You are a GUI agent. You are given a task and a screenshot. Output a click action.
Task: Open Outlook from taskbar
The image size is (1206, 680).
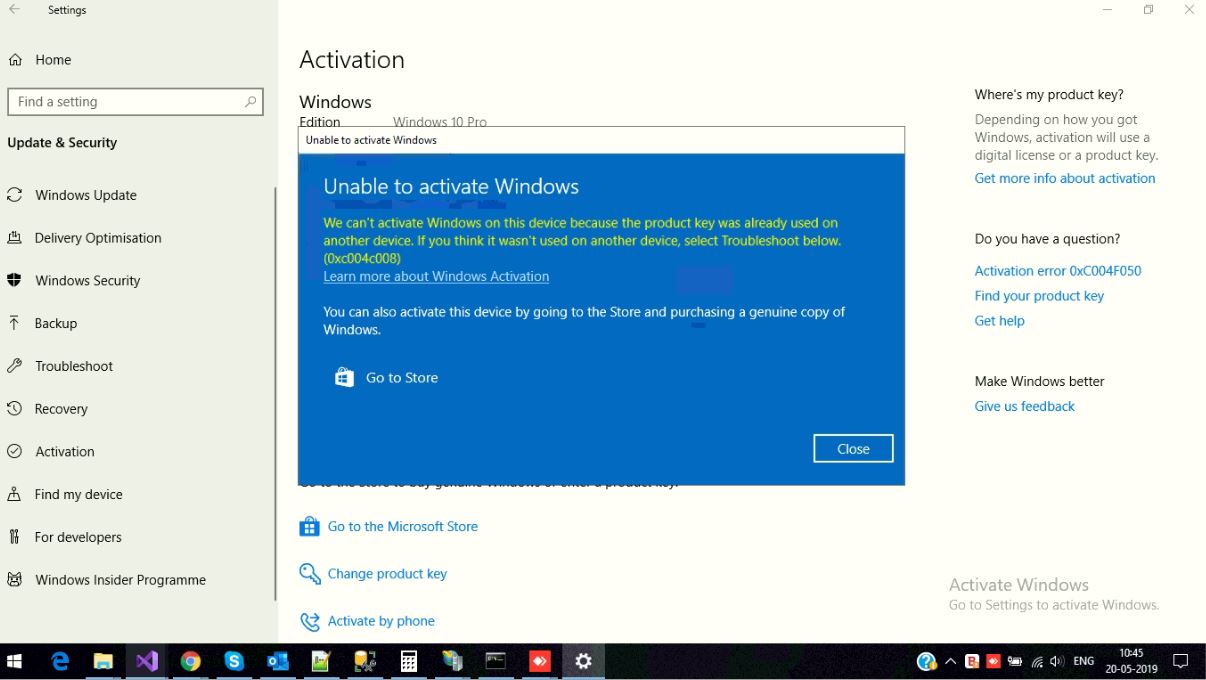[x=277, y=662]
